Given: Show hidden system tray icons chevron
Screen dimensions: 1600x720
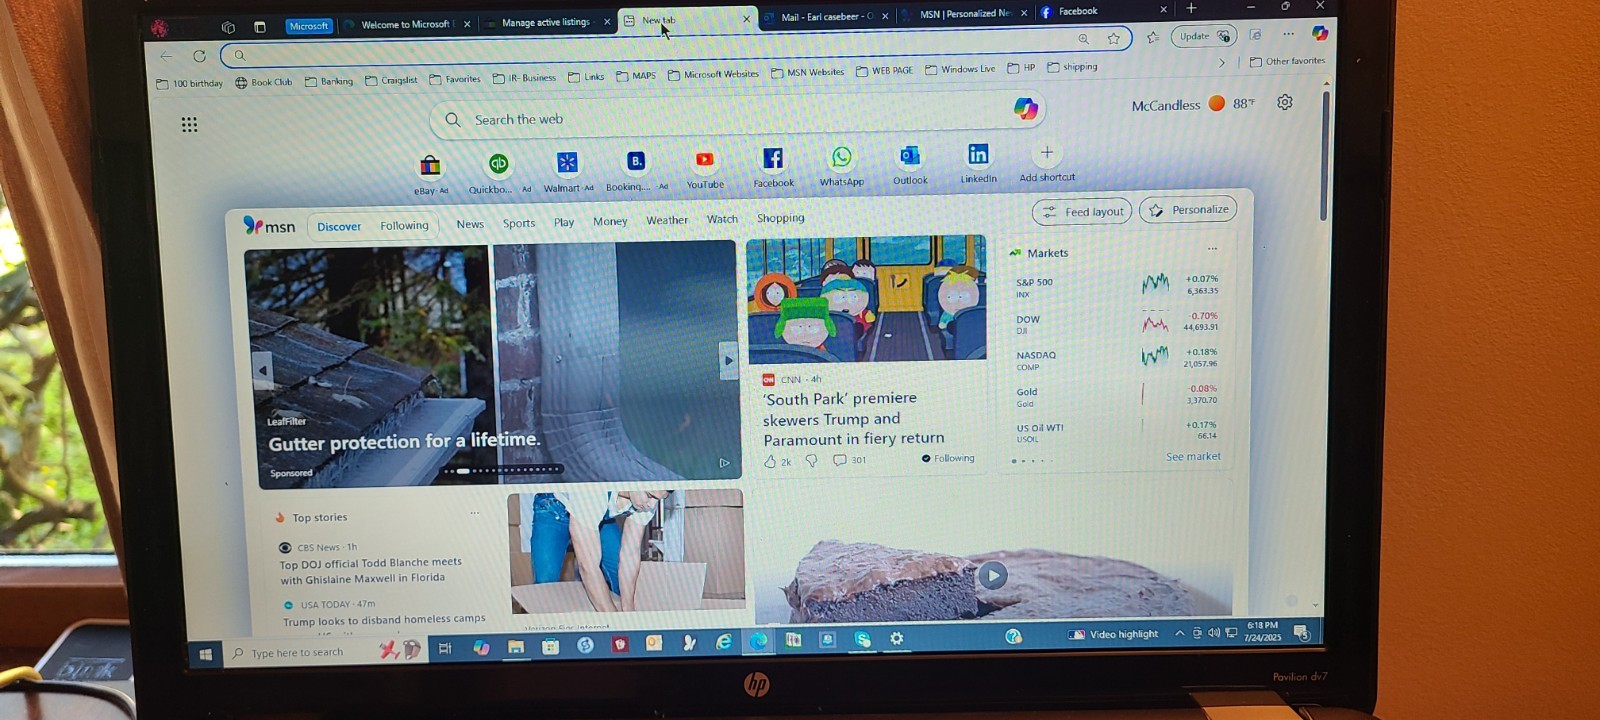Looking at the screenshot, I should click(1180, 634).
